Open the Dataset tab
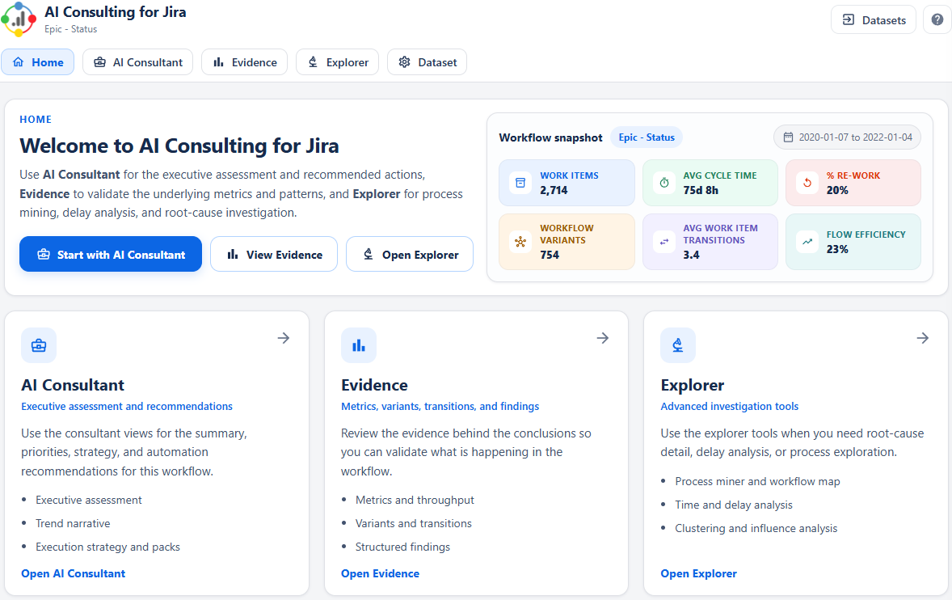 click(x=427, y=62)
